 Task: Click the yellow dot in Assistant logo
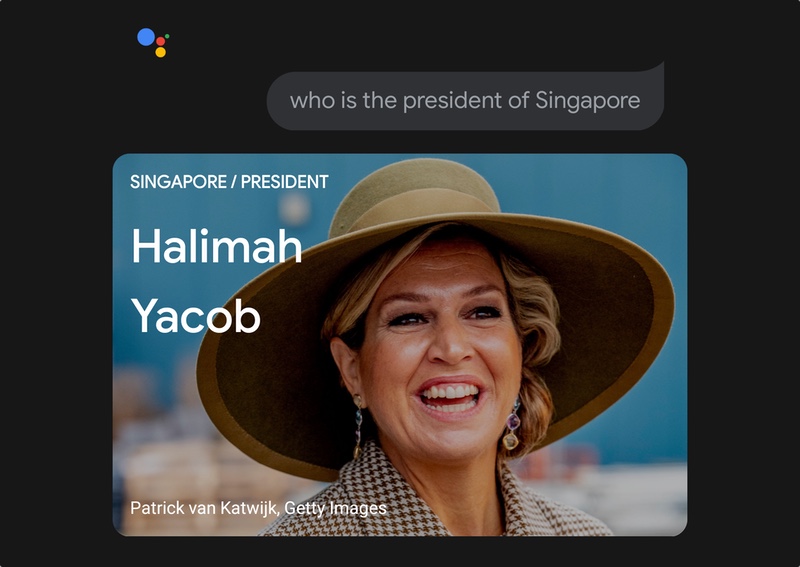tap(160, 52)
